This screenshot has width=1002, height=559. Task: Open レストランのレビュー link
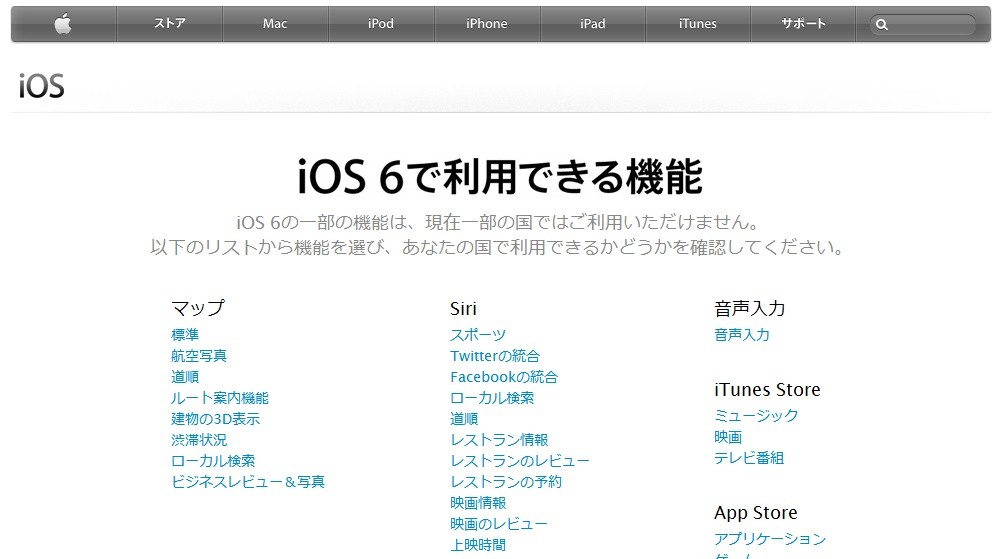[x=520, y=461]
